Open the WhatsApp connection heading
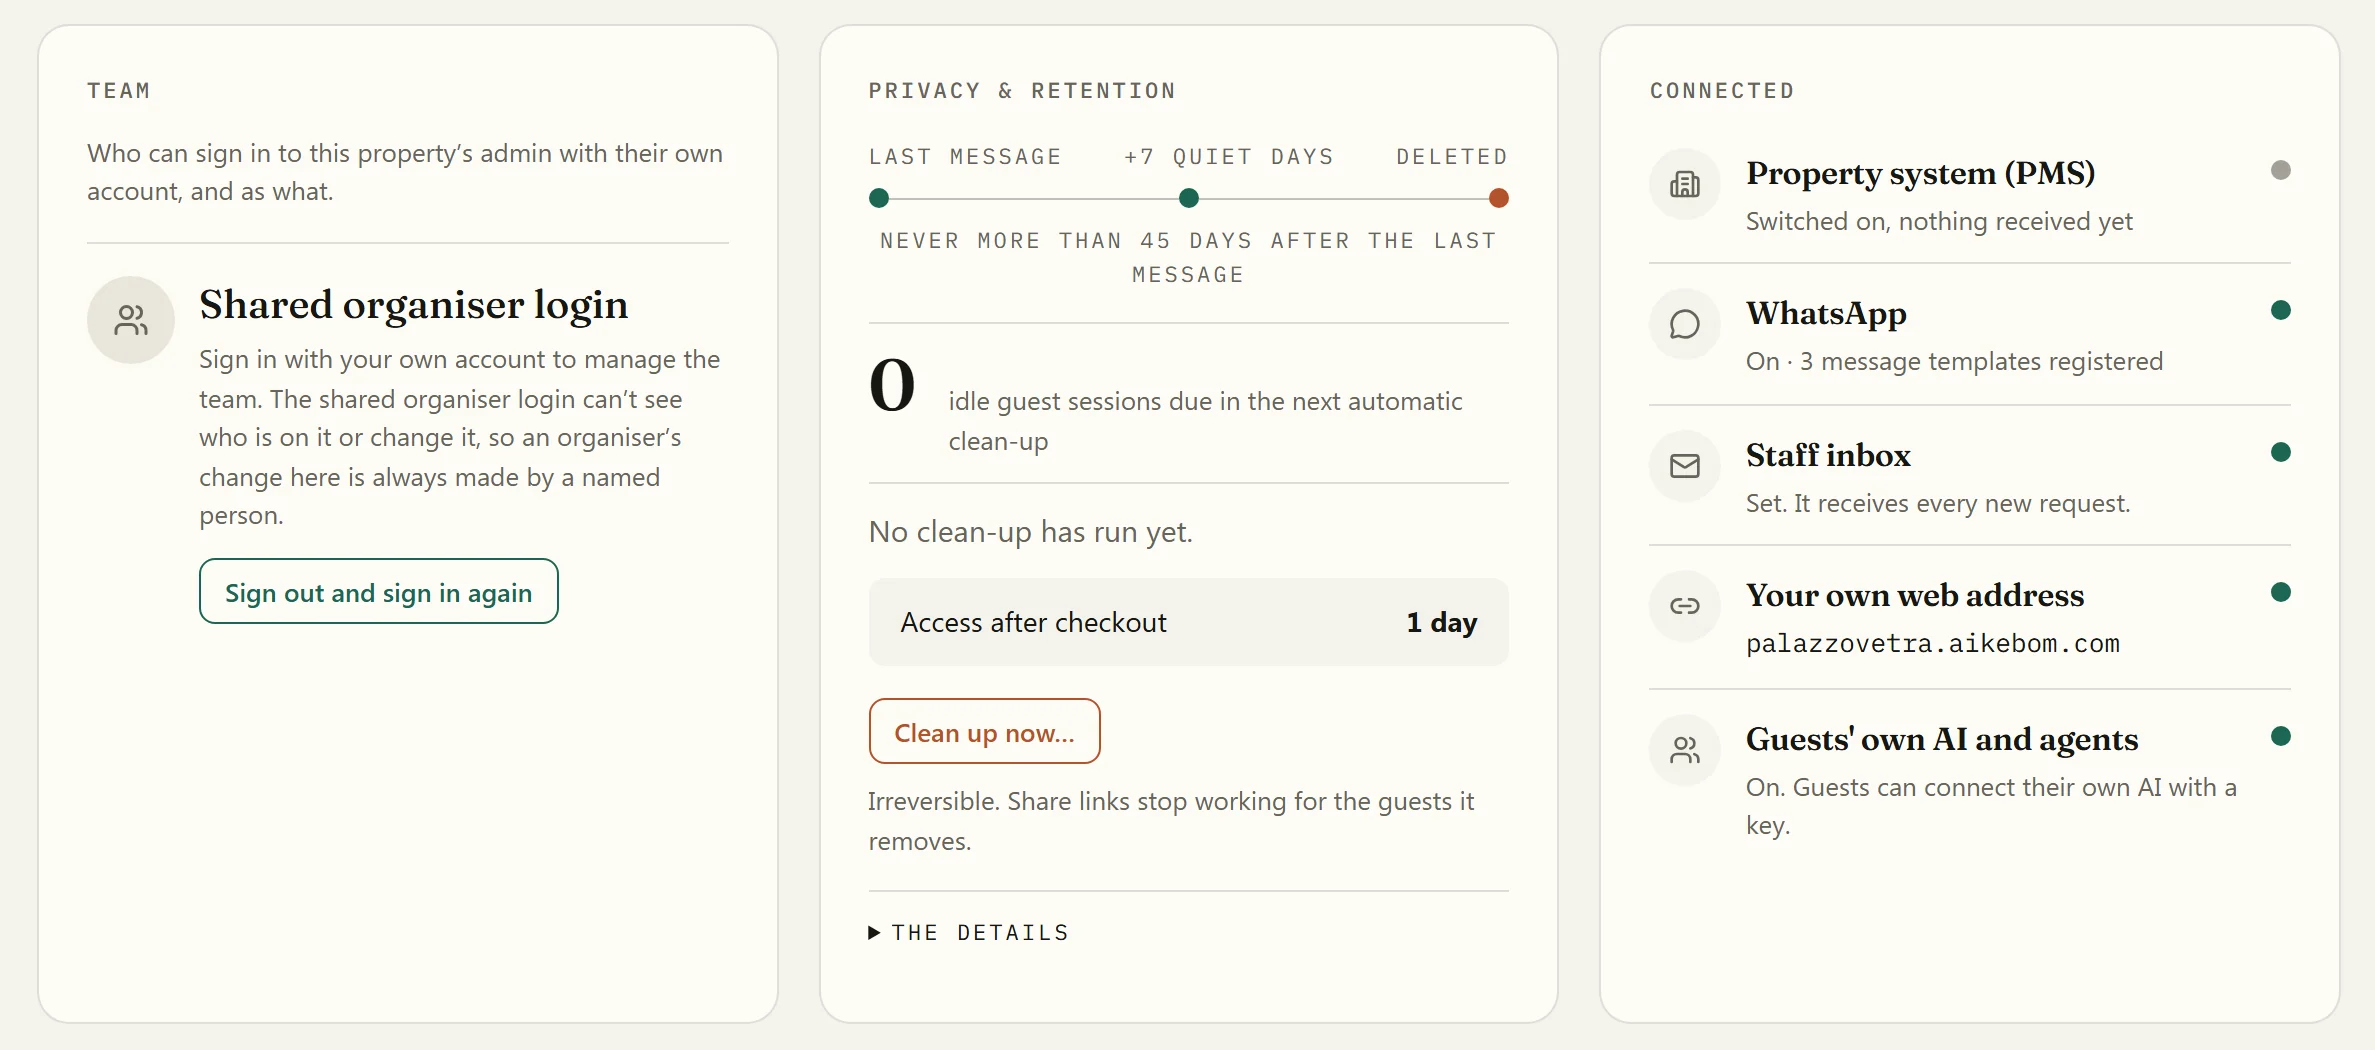The width and height of the screenshot is (2375, 1050). [1826, 313]
